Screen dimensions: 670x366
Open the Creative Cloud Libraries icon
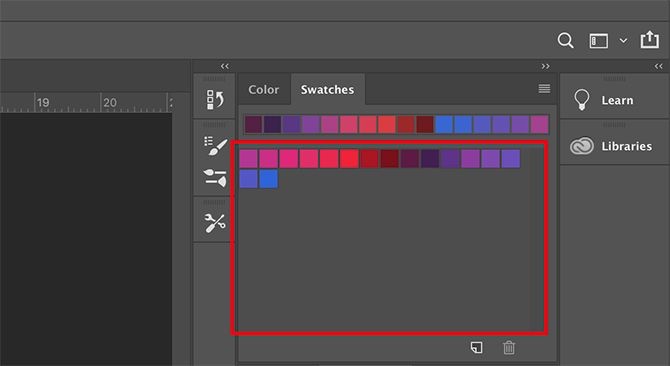point(582,146)
